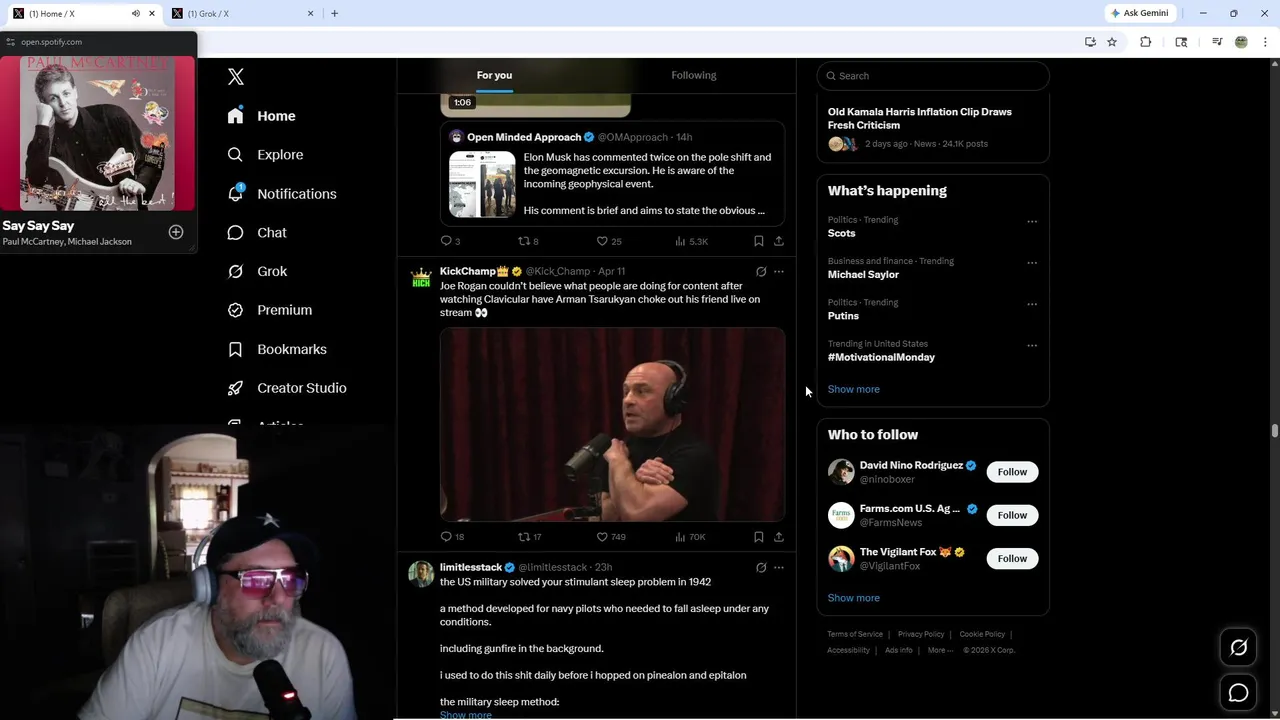This screenshot has height=720, width=1280.
Task: Switch to the Following timeline tab
Action: point(693,75)
